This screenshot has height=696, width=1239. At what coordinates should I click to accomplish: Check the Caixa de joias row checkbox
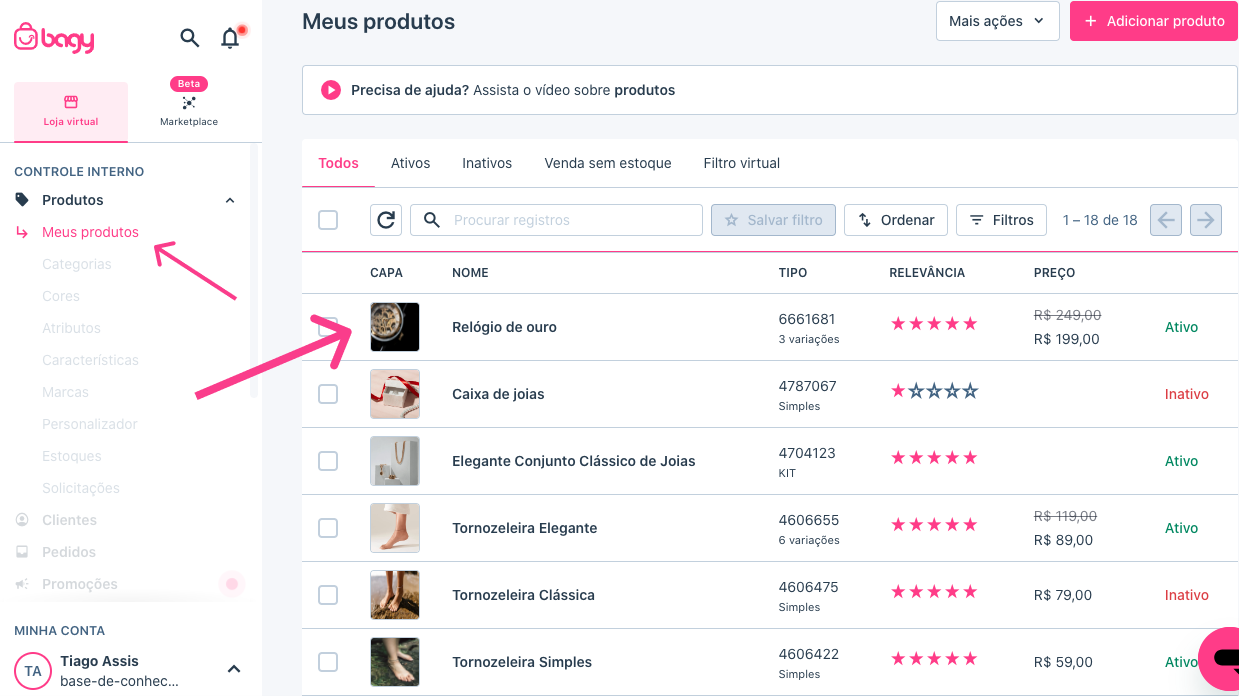tap(328, 394)
